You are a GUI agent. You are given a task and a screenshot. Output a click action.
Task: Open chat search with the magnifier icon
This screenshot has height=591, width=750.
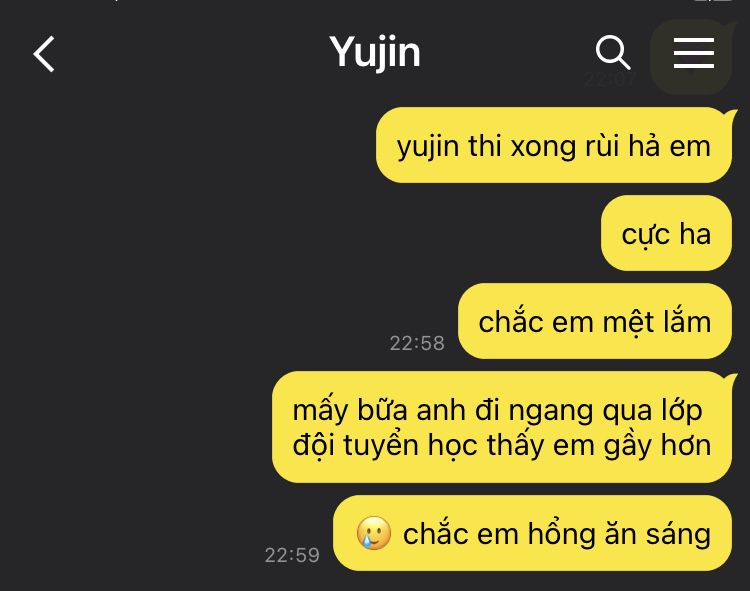click(x=613, y=52)
